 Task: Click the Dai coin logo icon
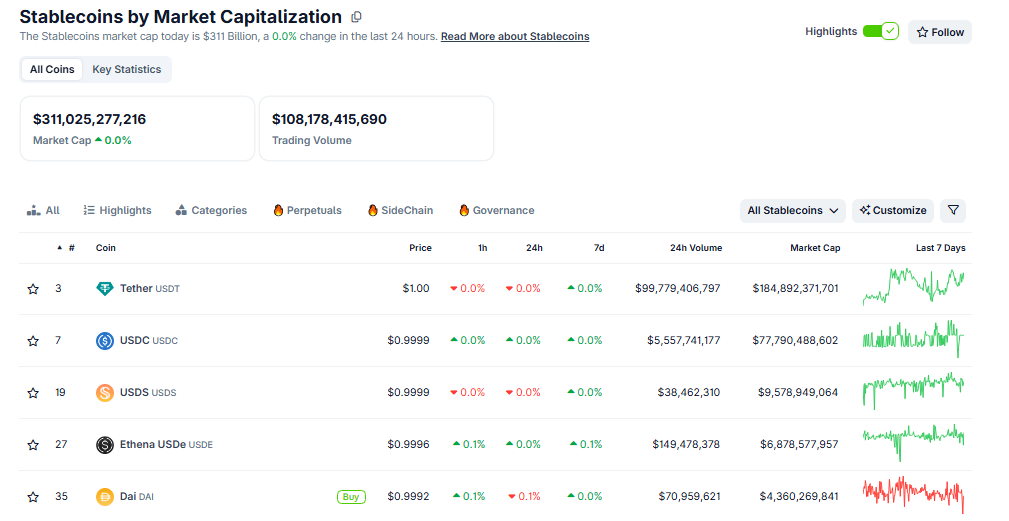105,497
